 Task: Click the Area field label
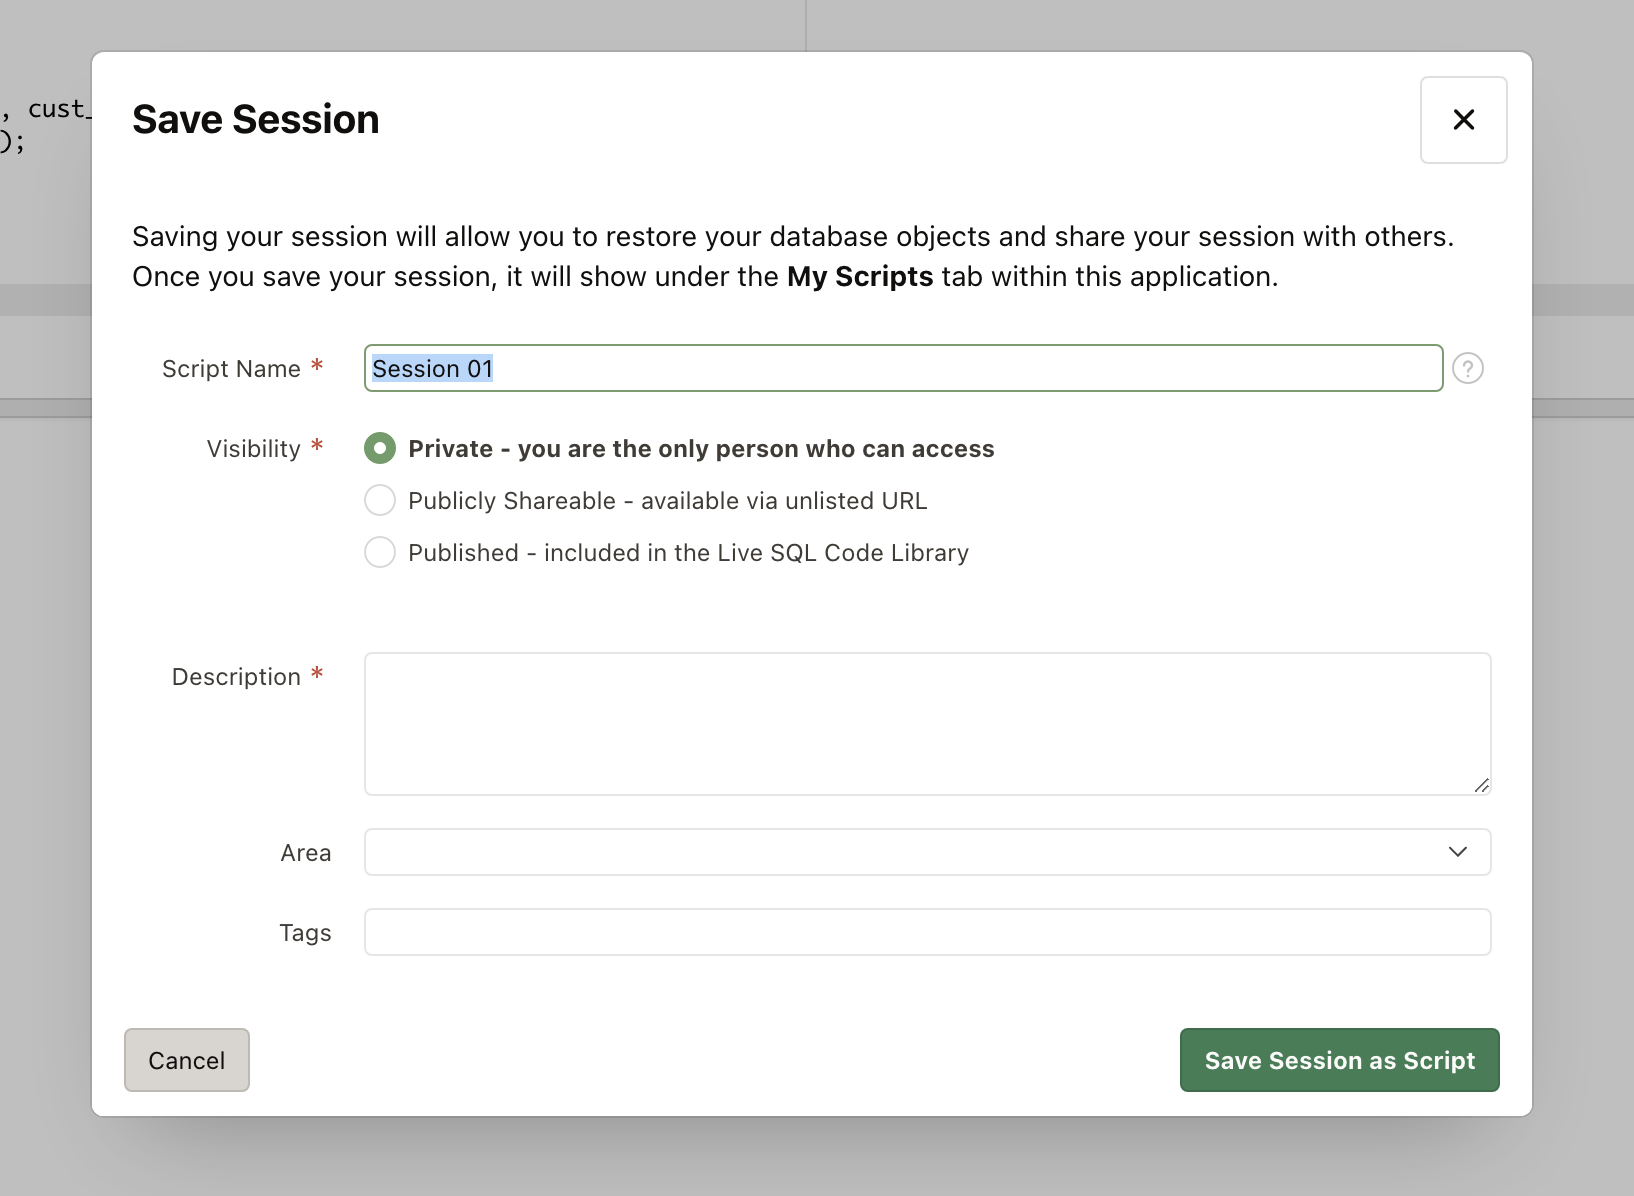[x=305, y=853]
